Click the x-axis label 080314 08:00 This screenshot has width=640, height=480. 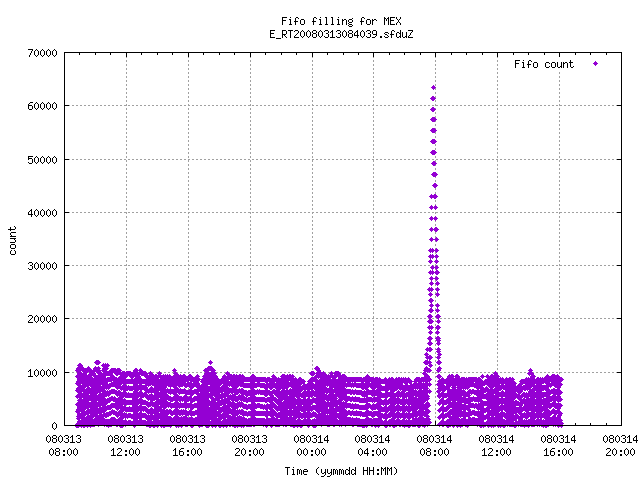click(434, 446)
